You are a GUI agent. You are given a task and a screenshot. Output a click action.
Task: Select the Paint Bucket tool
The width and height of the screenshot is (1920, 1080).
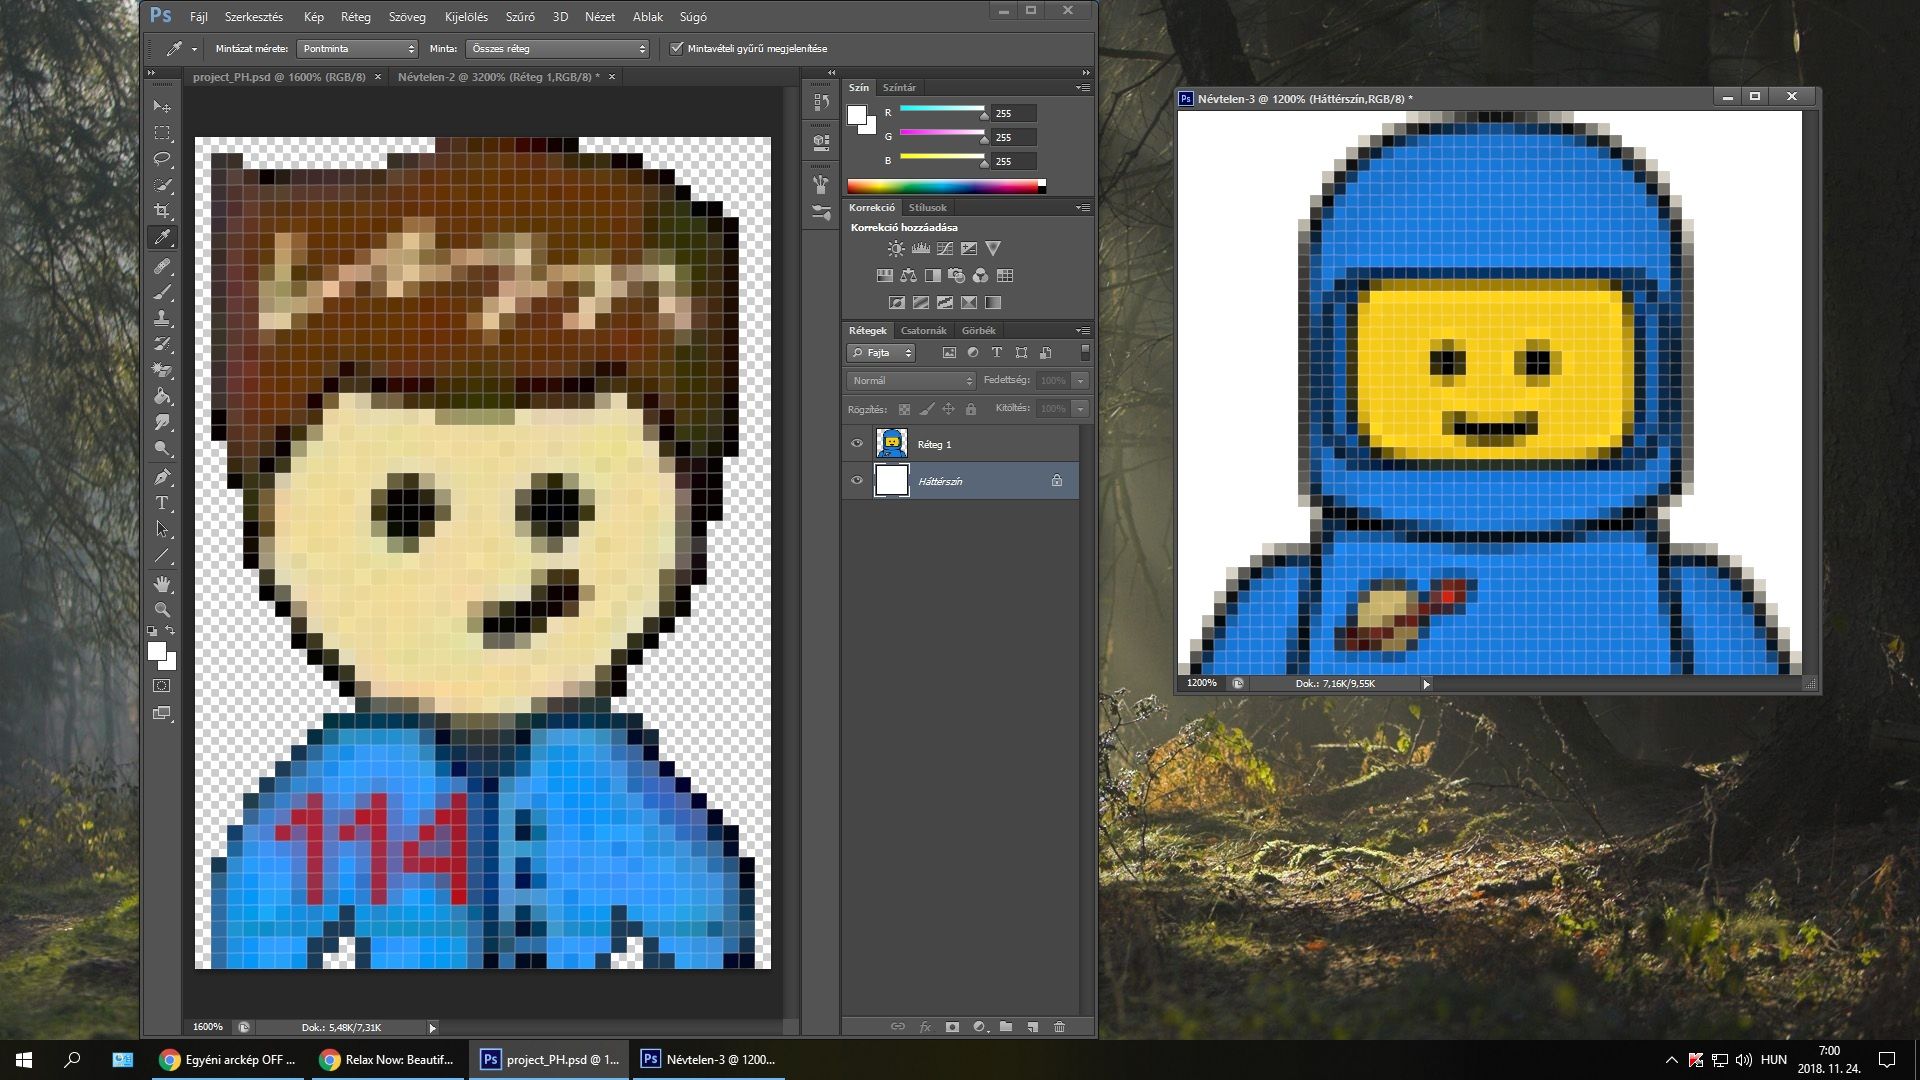click(162, 397)
